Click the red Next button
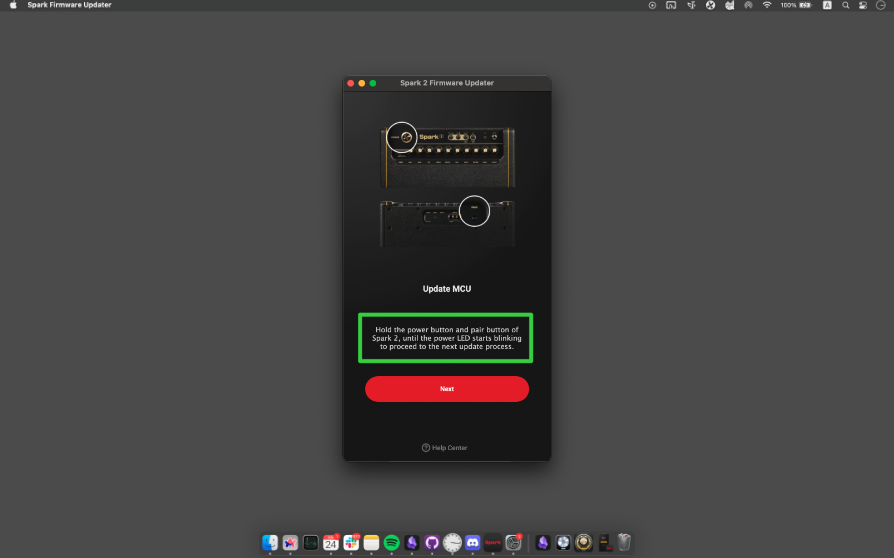The width and height of the screenshot is (894, 558). pos(446,389)
